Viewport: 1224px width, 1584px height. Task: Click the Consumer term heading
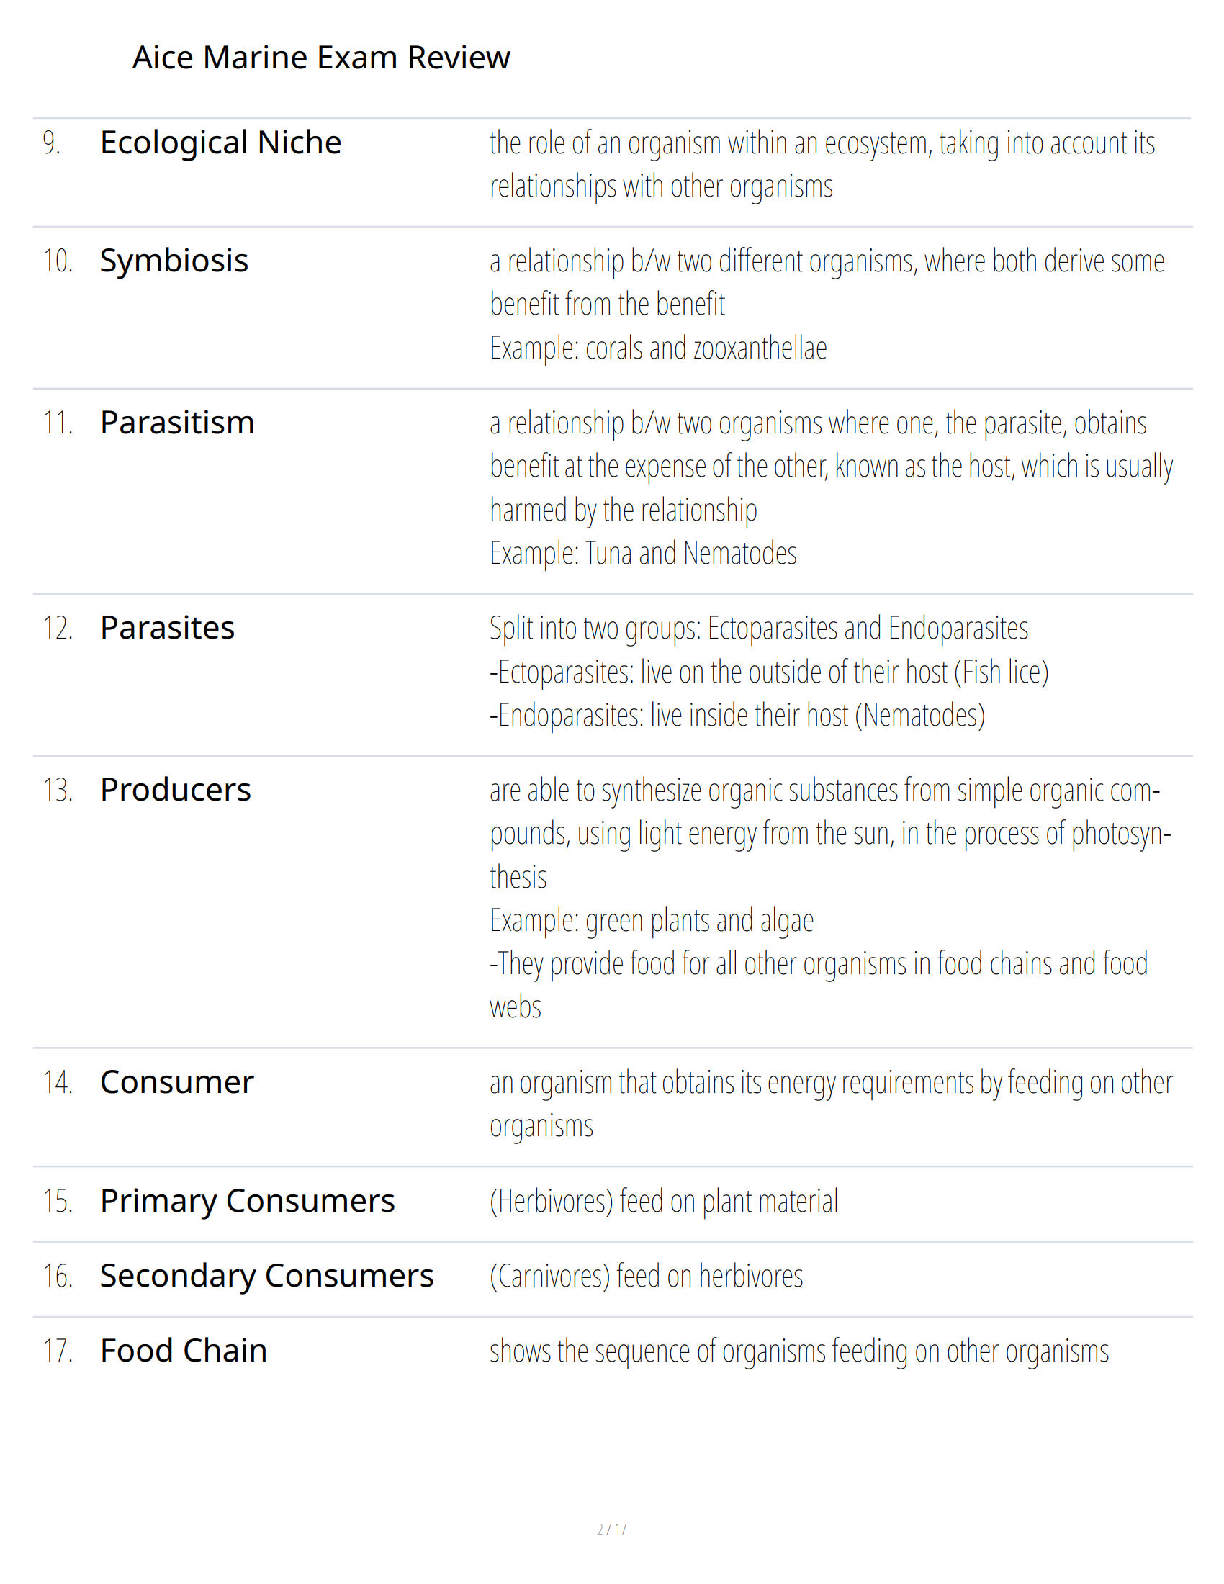click(177, 1082)
